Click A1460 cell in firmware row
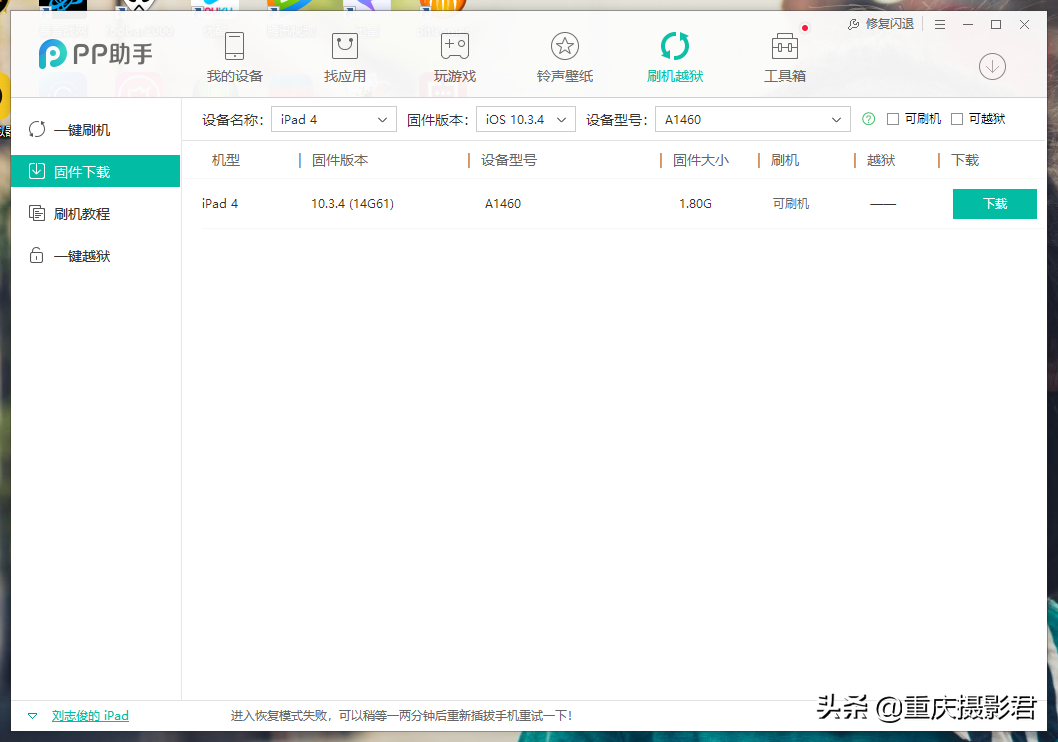The image size is (1058, 742). [503, 204]
